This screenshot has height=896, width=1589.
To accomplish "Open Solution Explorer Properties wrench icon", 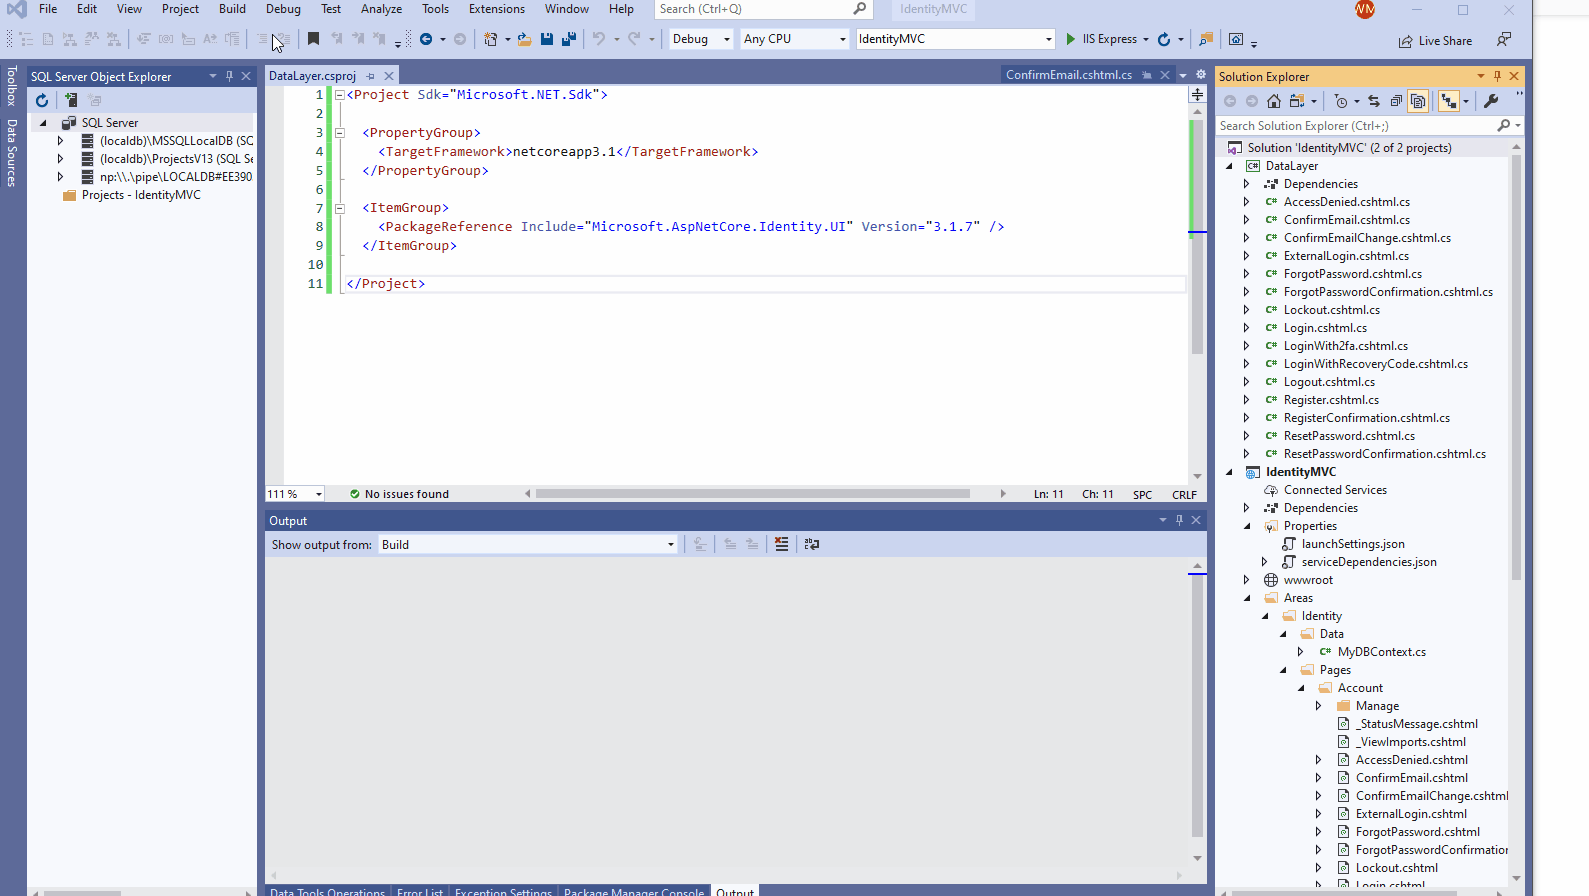I will 1491,101.
